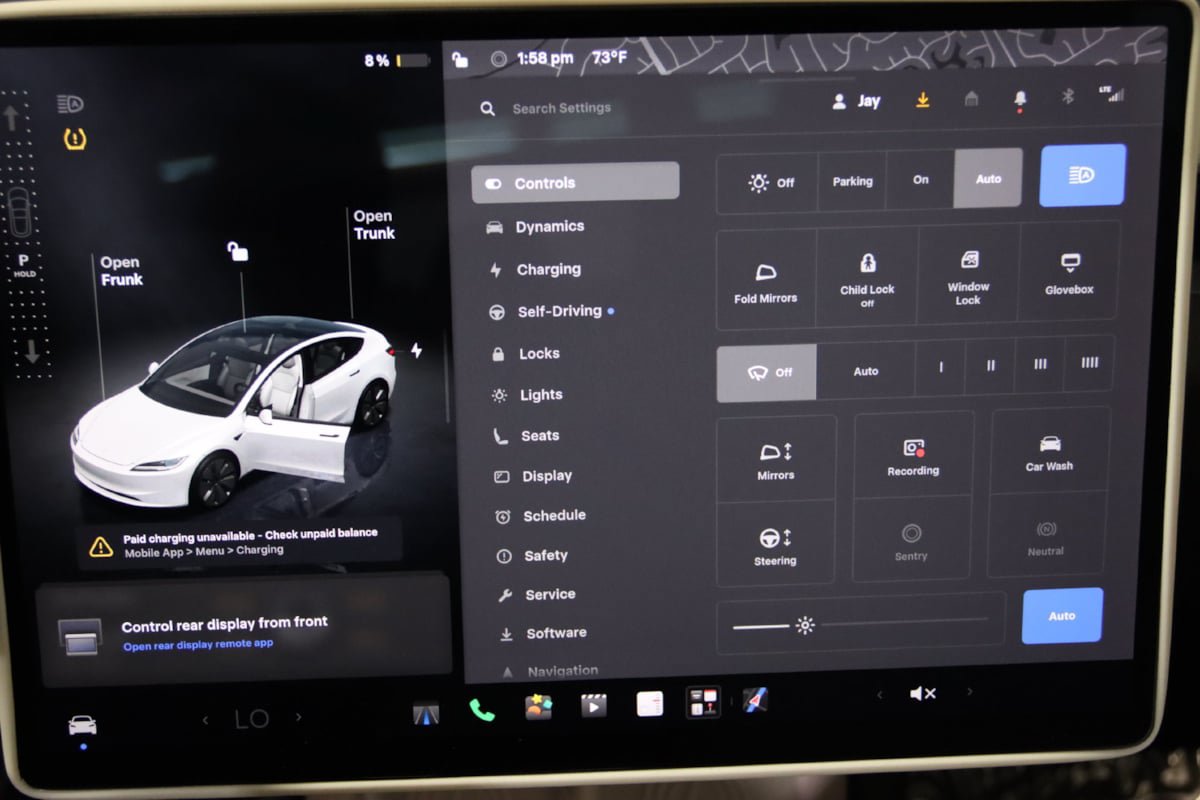Viewport: 1200px width, 800px height.
Task: Set wiper speed II
Action: 990,366
